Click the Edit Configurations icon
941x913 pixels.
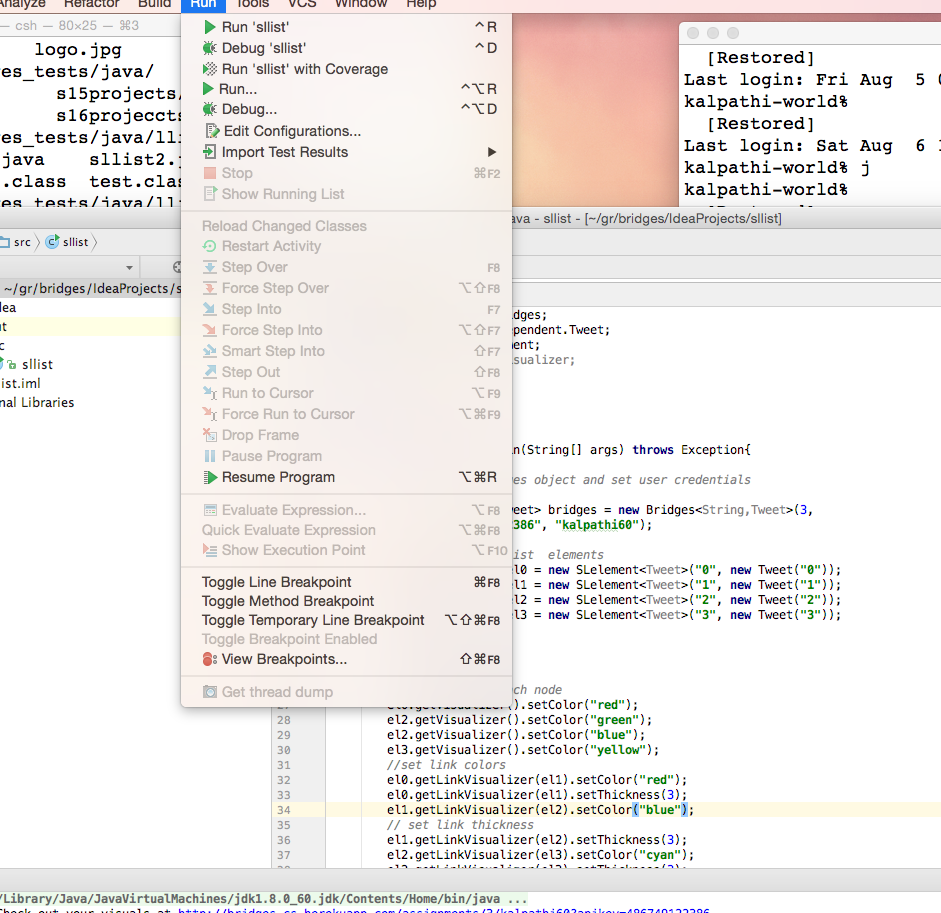click(x=210, y=131)
